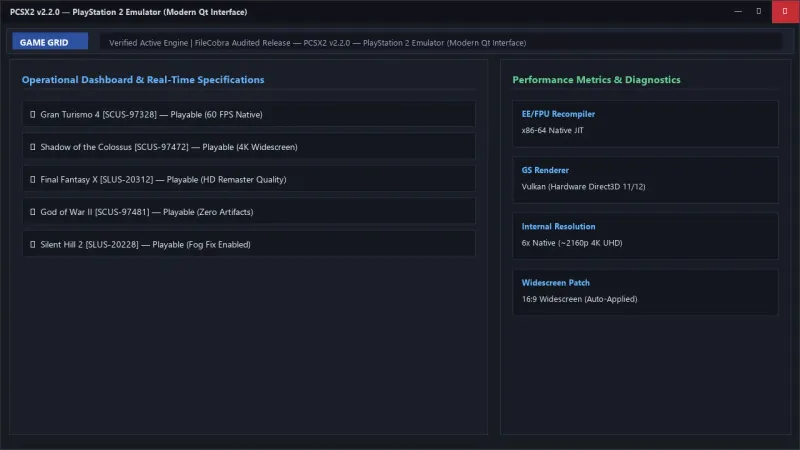Maximize the PCSX2 window
This screenshot has height=450, width=800.
tap(759, 11)
